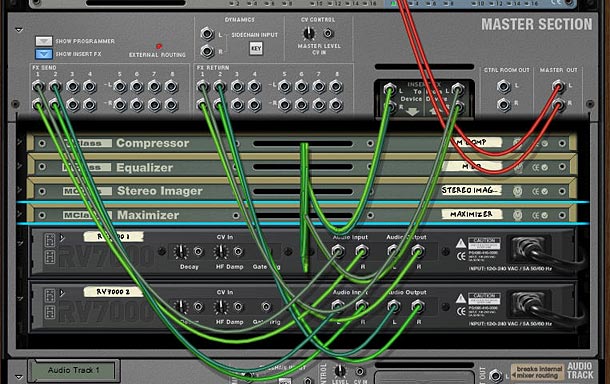Select the MAXIMIZER device name label
Screen dimensions: 610x384
pos(472,214)
